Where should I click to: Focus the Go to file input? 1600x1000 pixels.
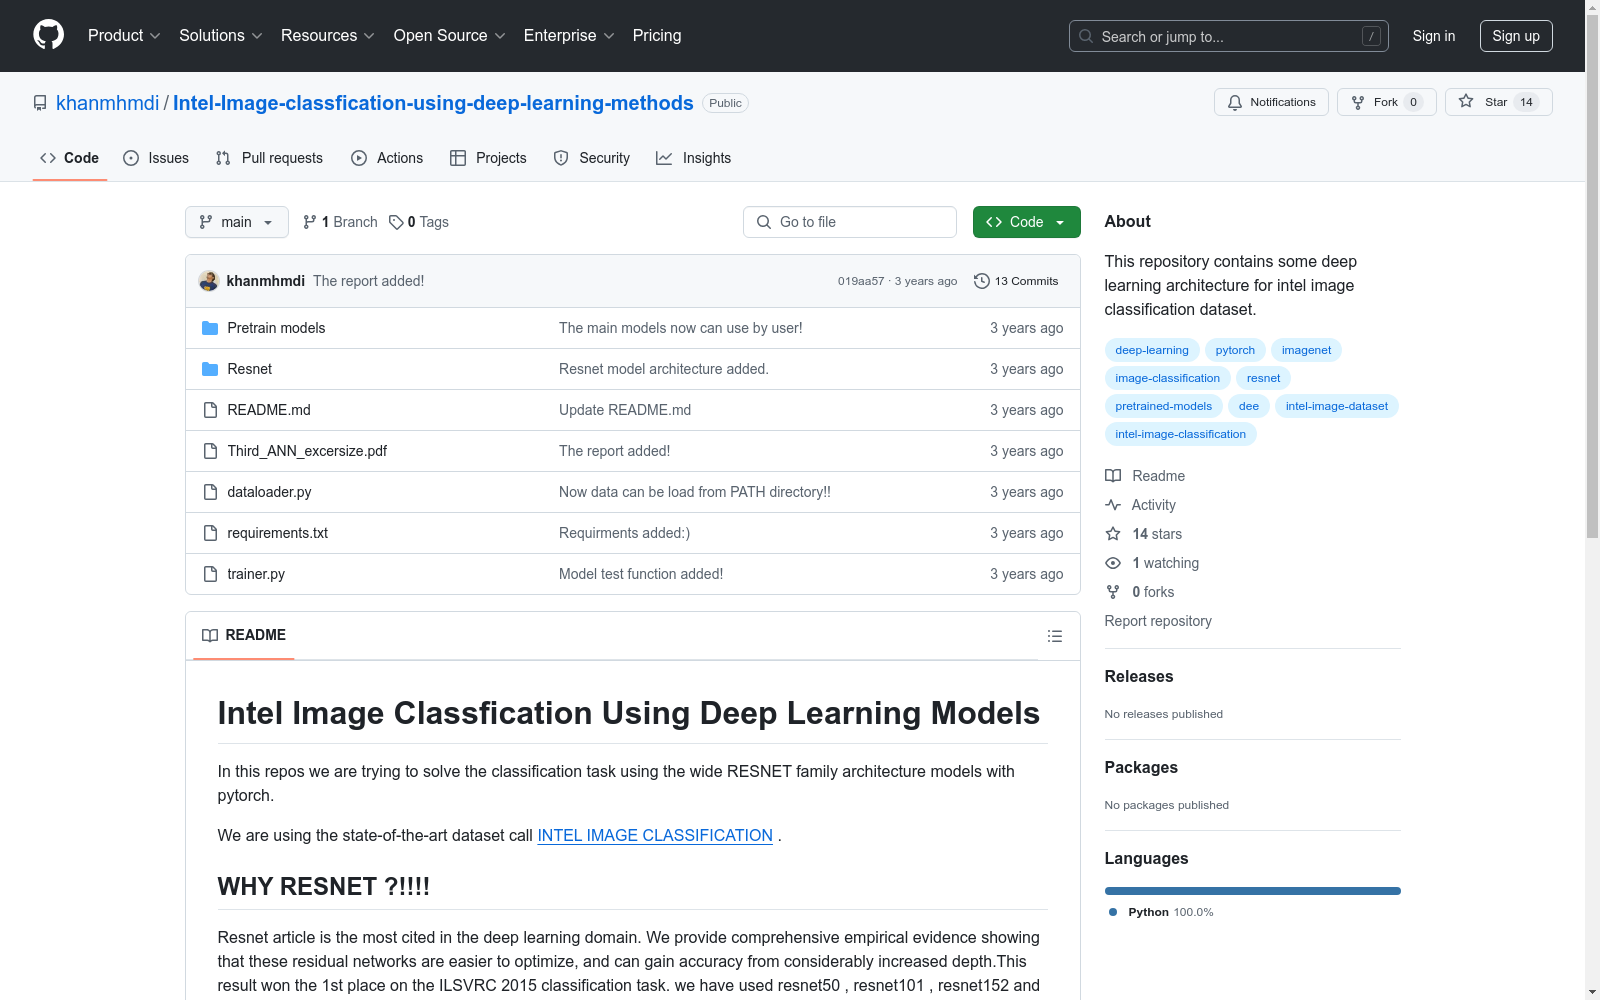click(850, 222)
